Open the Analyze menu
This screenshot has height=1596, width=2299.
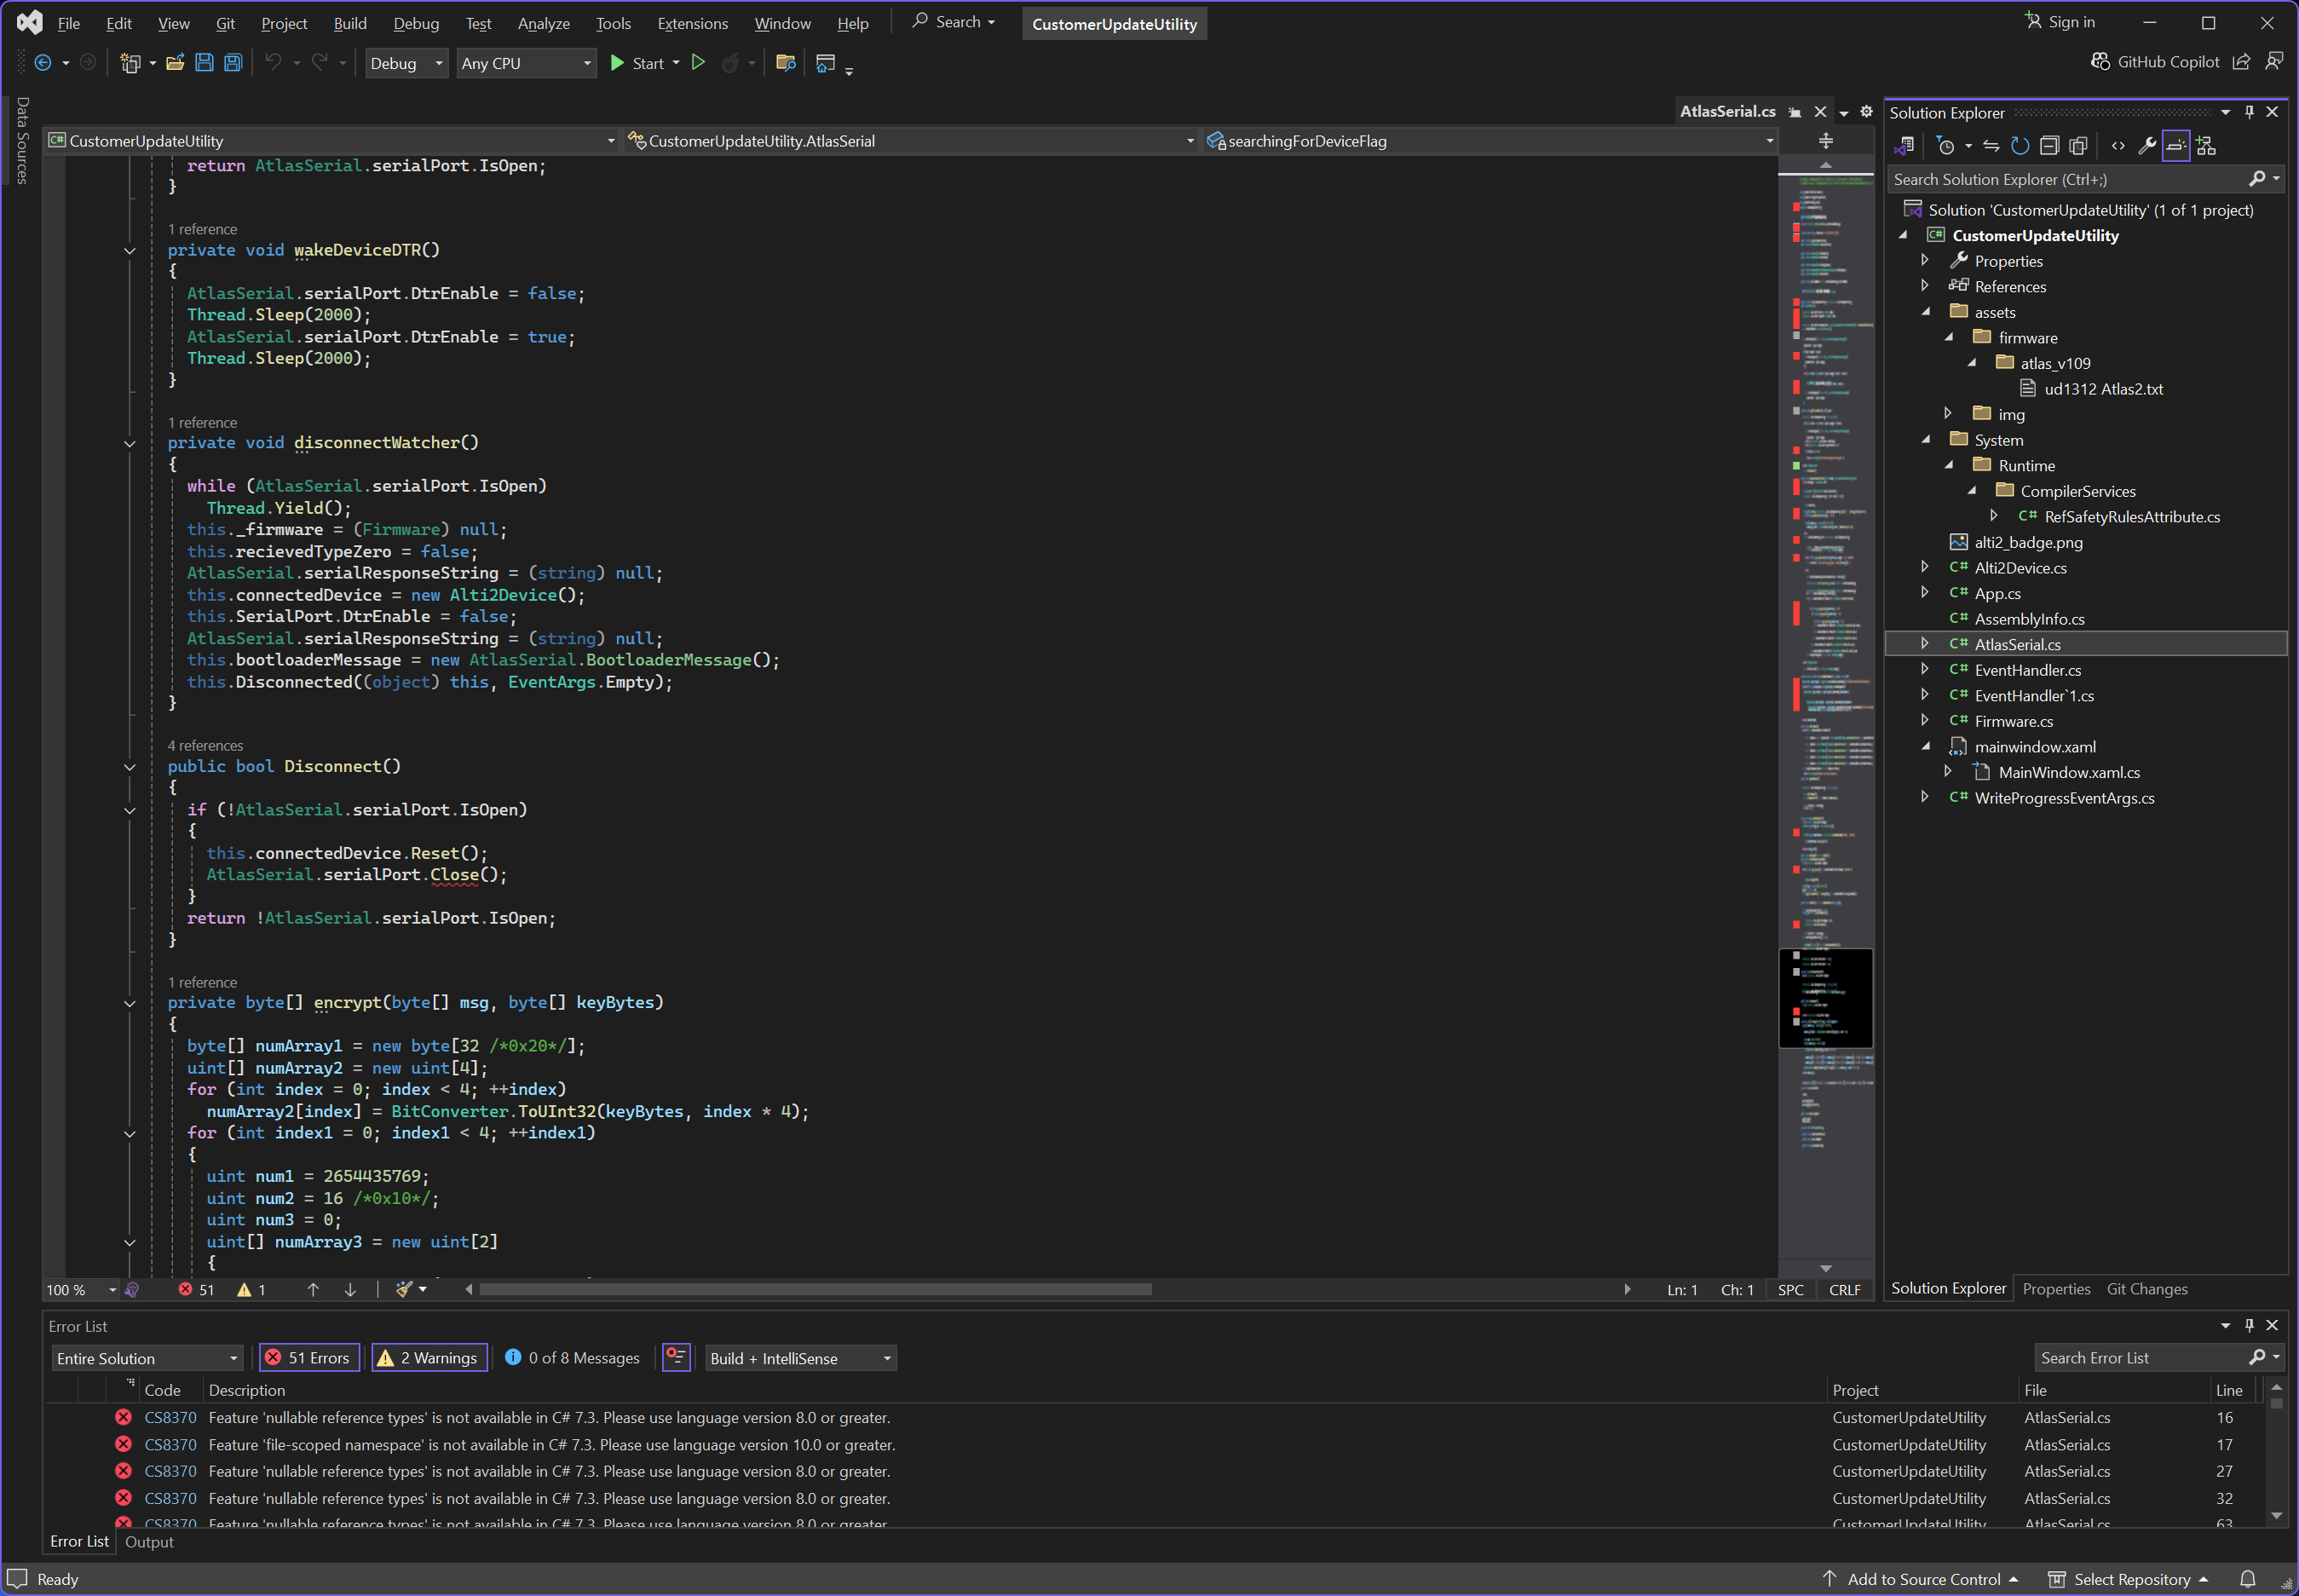click(543, 23)
